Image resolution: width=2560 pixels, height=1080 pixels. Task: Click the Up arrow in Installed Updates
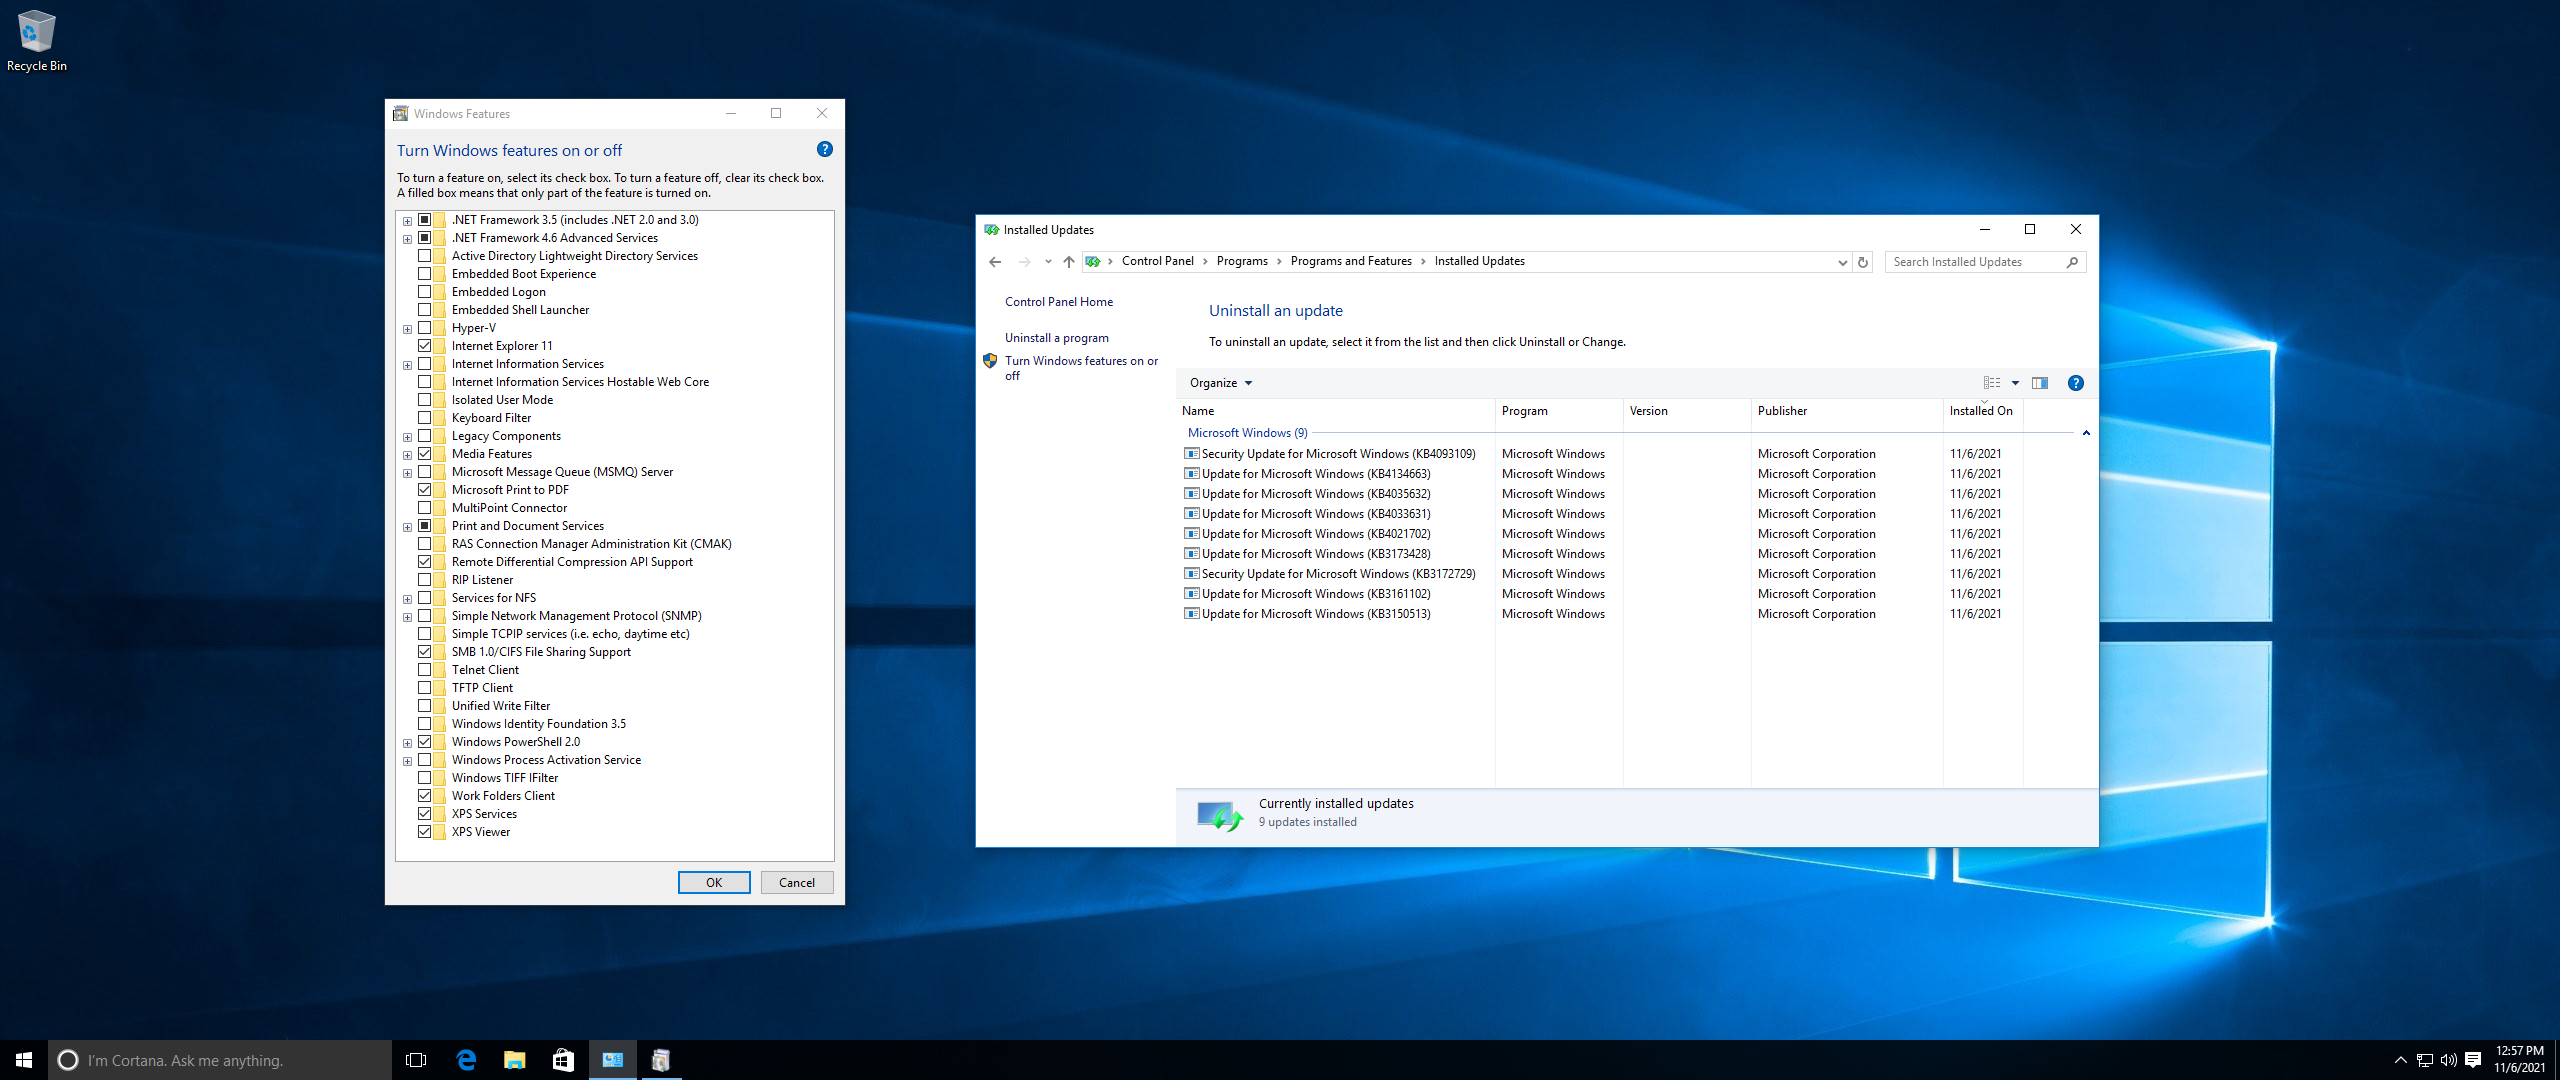[1069, 262]
